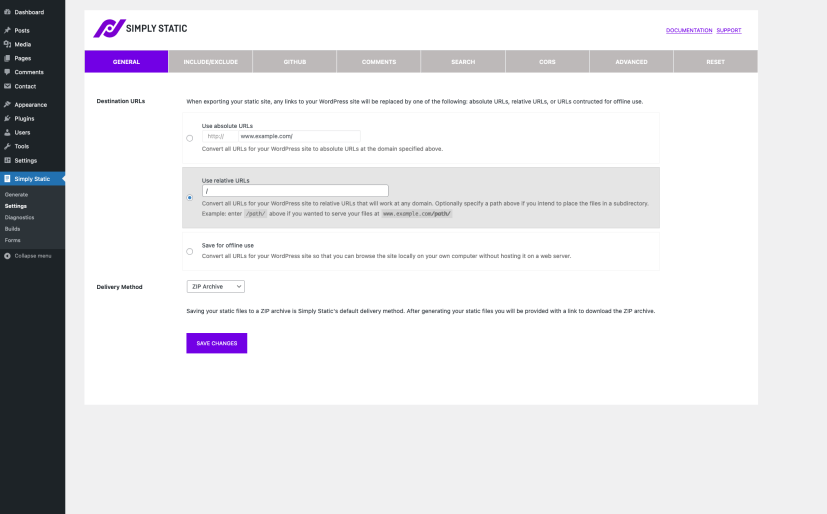Image resolution: width=827 pixels, height=514 pixels.
Task: Open Media library icon
Action: click(8, 44)
